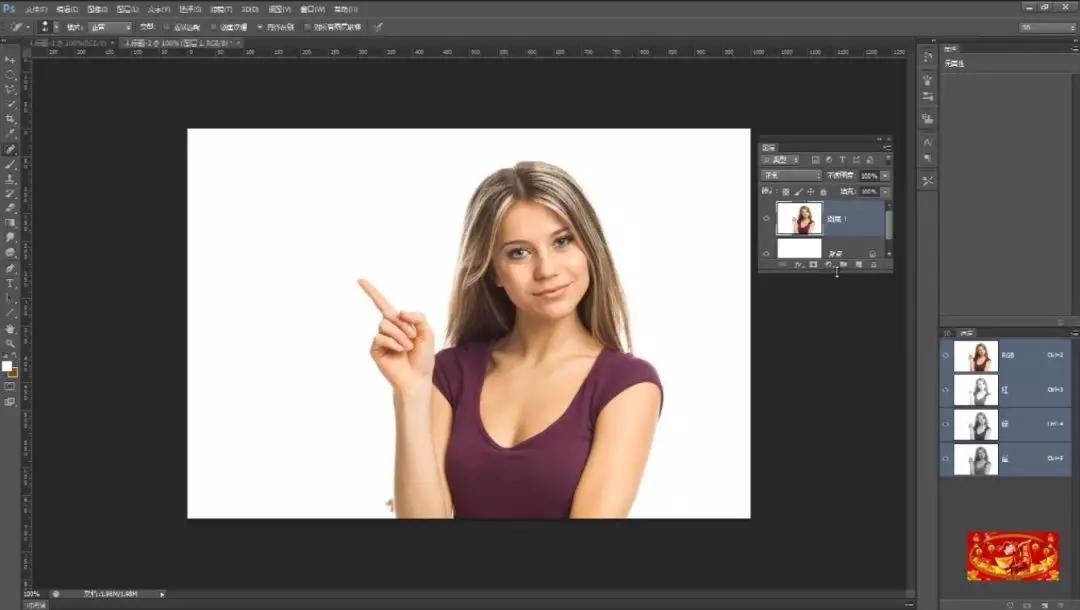Viewport: 1080px width, 610px height.
Task: Delete layer trash icon
Action: pos(874,265)
